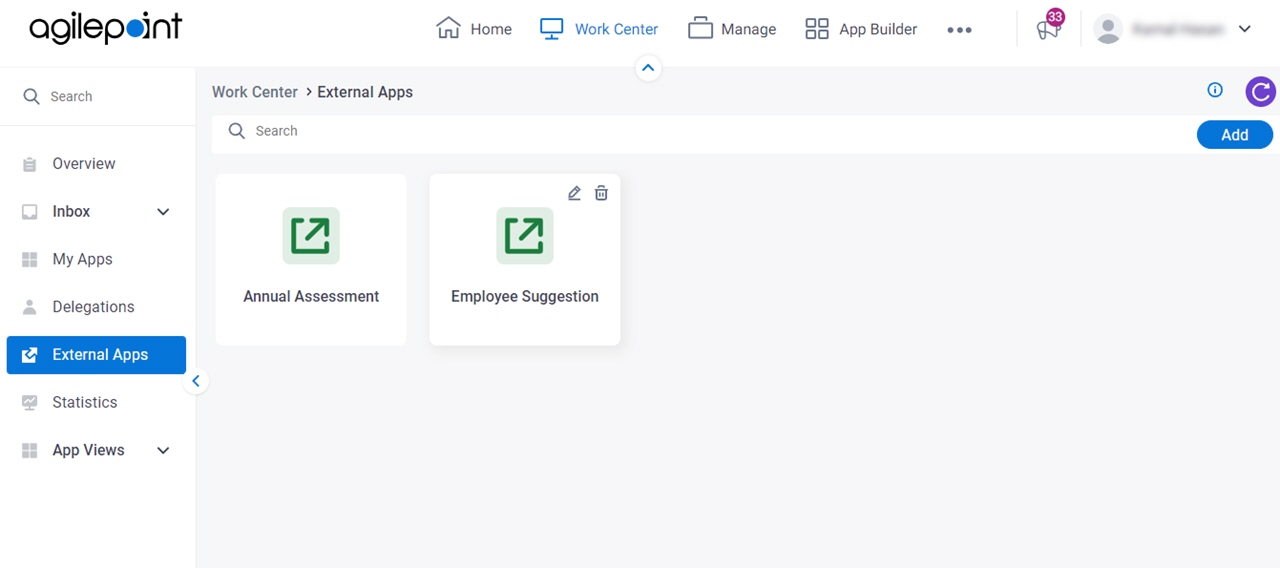Click the My Apps grid icon
The image size is (1280, 568).
pos(30,260)
